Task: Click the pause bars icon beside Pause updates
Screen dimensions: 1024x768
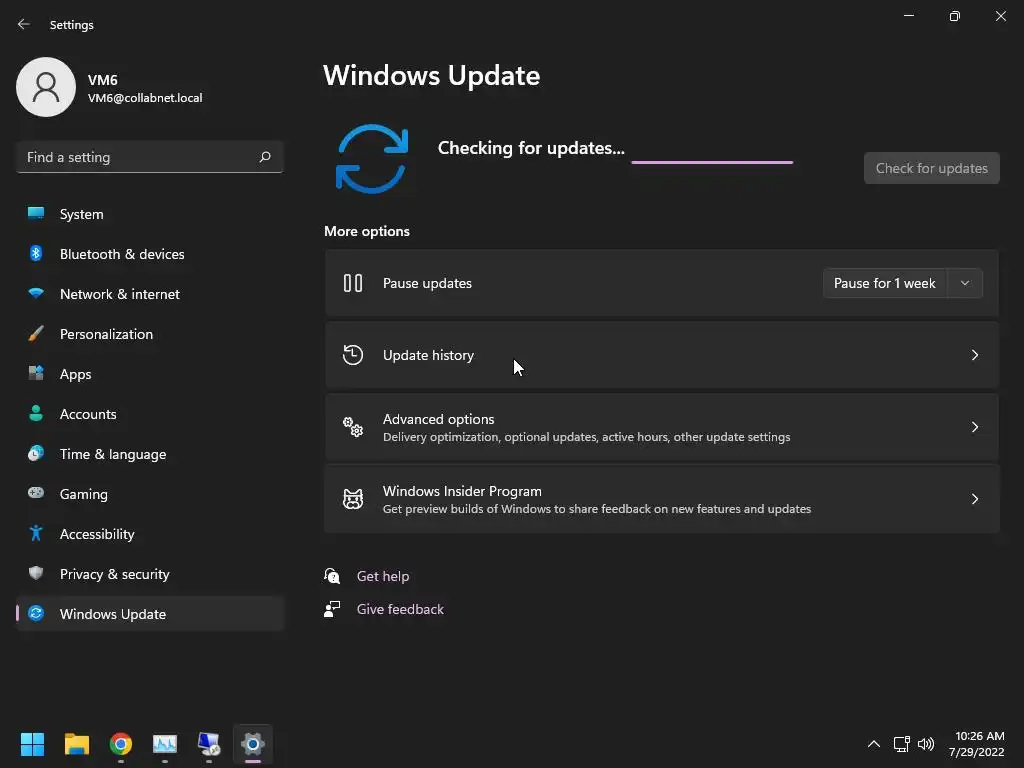Action: point(353,283)
